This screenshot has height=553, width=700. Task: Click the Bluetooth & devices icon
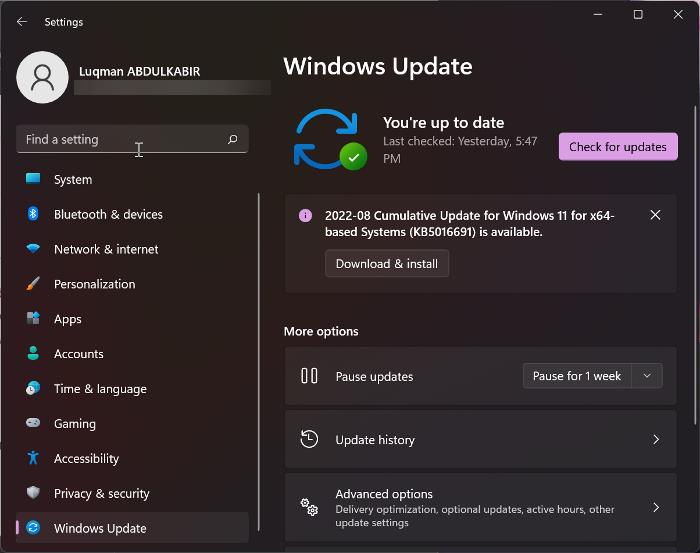click(33, 214)
